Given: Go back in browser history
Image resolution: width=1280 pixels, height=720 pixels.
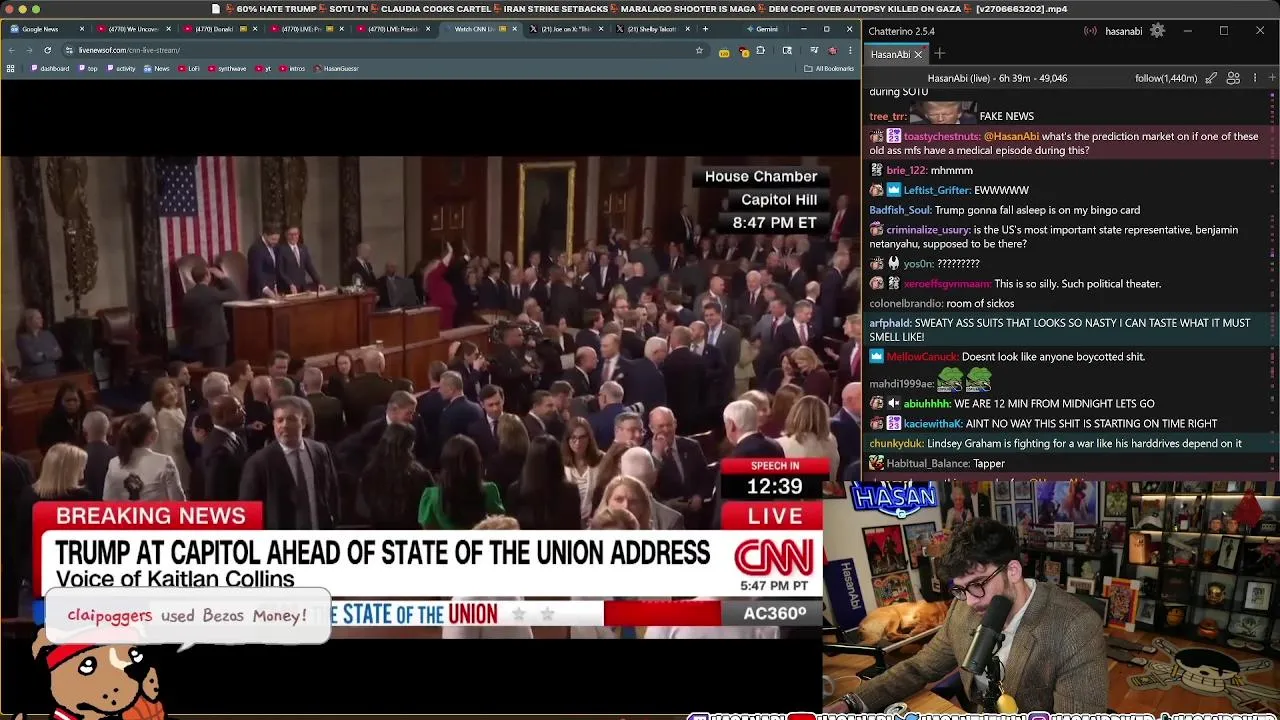Looking at the screenshot, I should (11, 50).
